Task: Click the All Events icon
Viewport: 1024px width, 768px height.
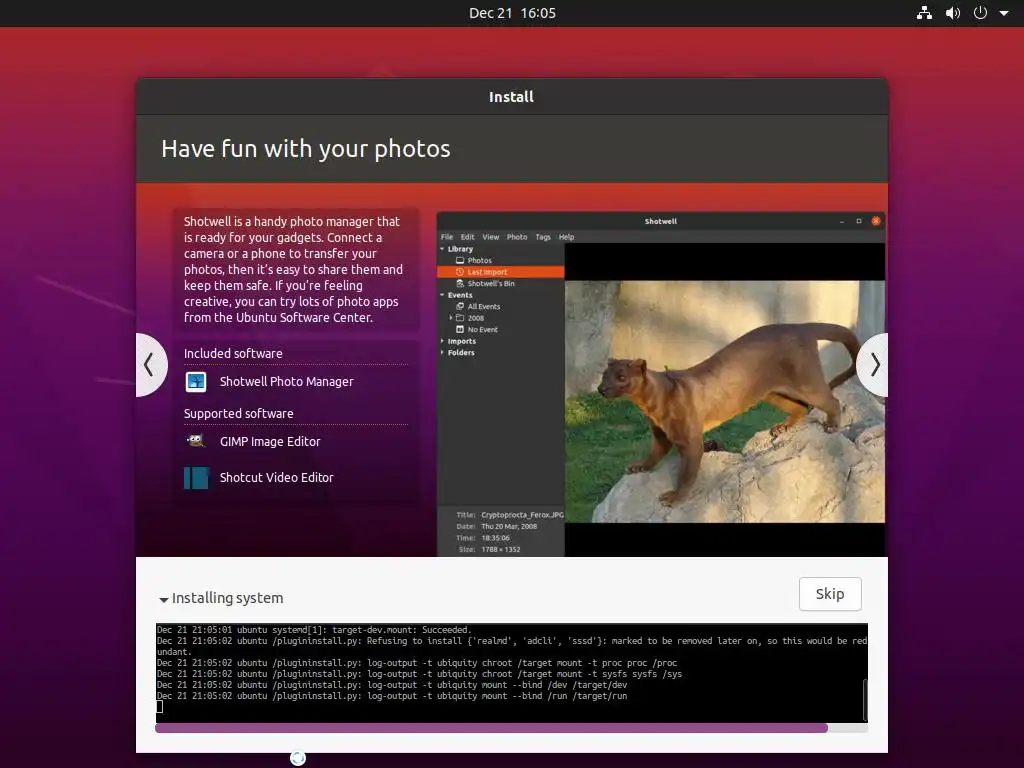Action: (460, 306)
